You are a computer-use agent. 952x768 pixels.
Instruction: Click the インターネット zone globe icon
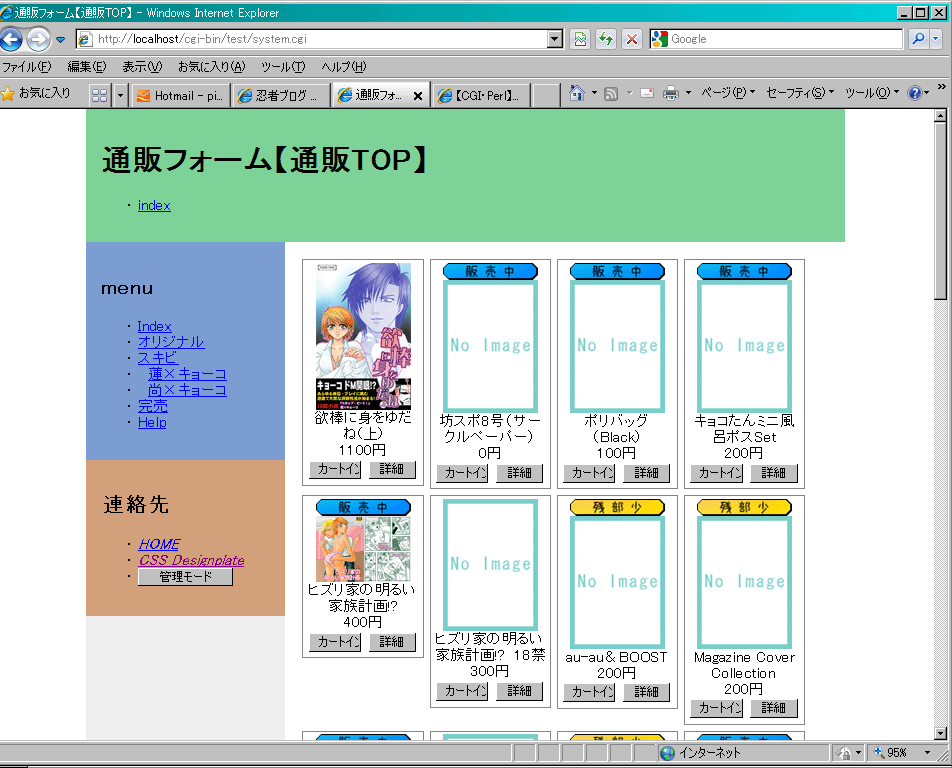tap(667, 753)
